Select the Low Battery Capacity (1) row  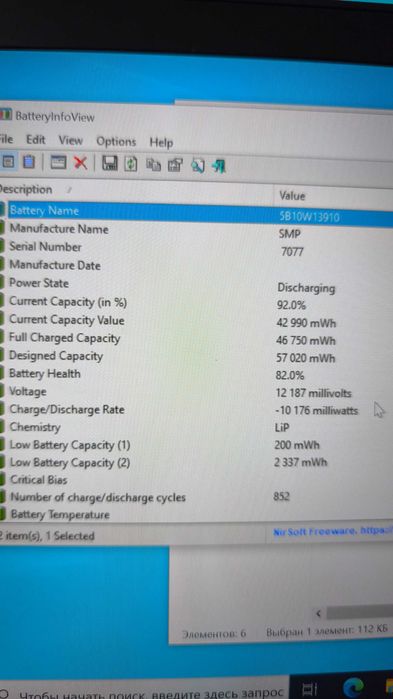pyautogui.click(x=196, y=445)
